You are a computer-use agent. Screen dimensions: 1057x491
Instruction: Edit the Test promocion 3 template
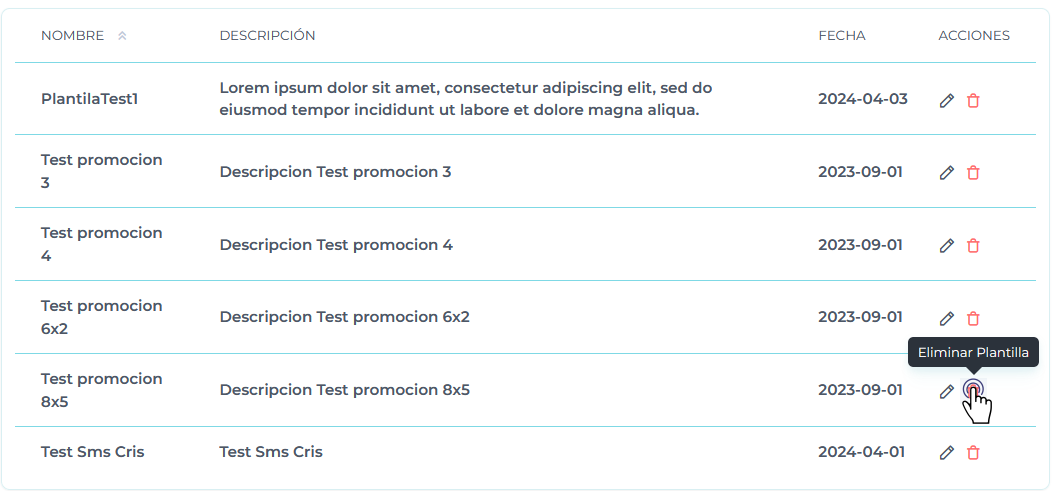coord(947,173)
